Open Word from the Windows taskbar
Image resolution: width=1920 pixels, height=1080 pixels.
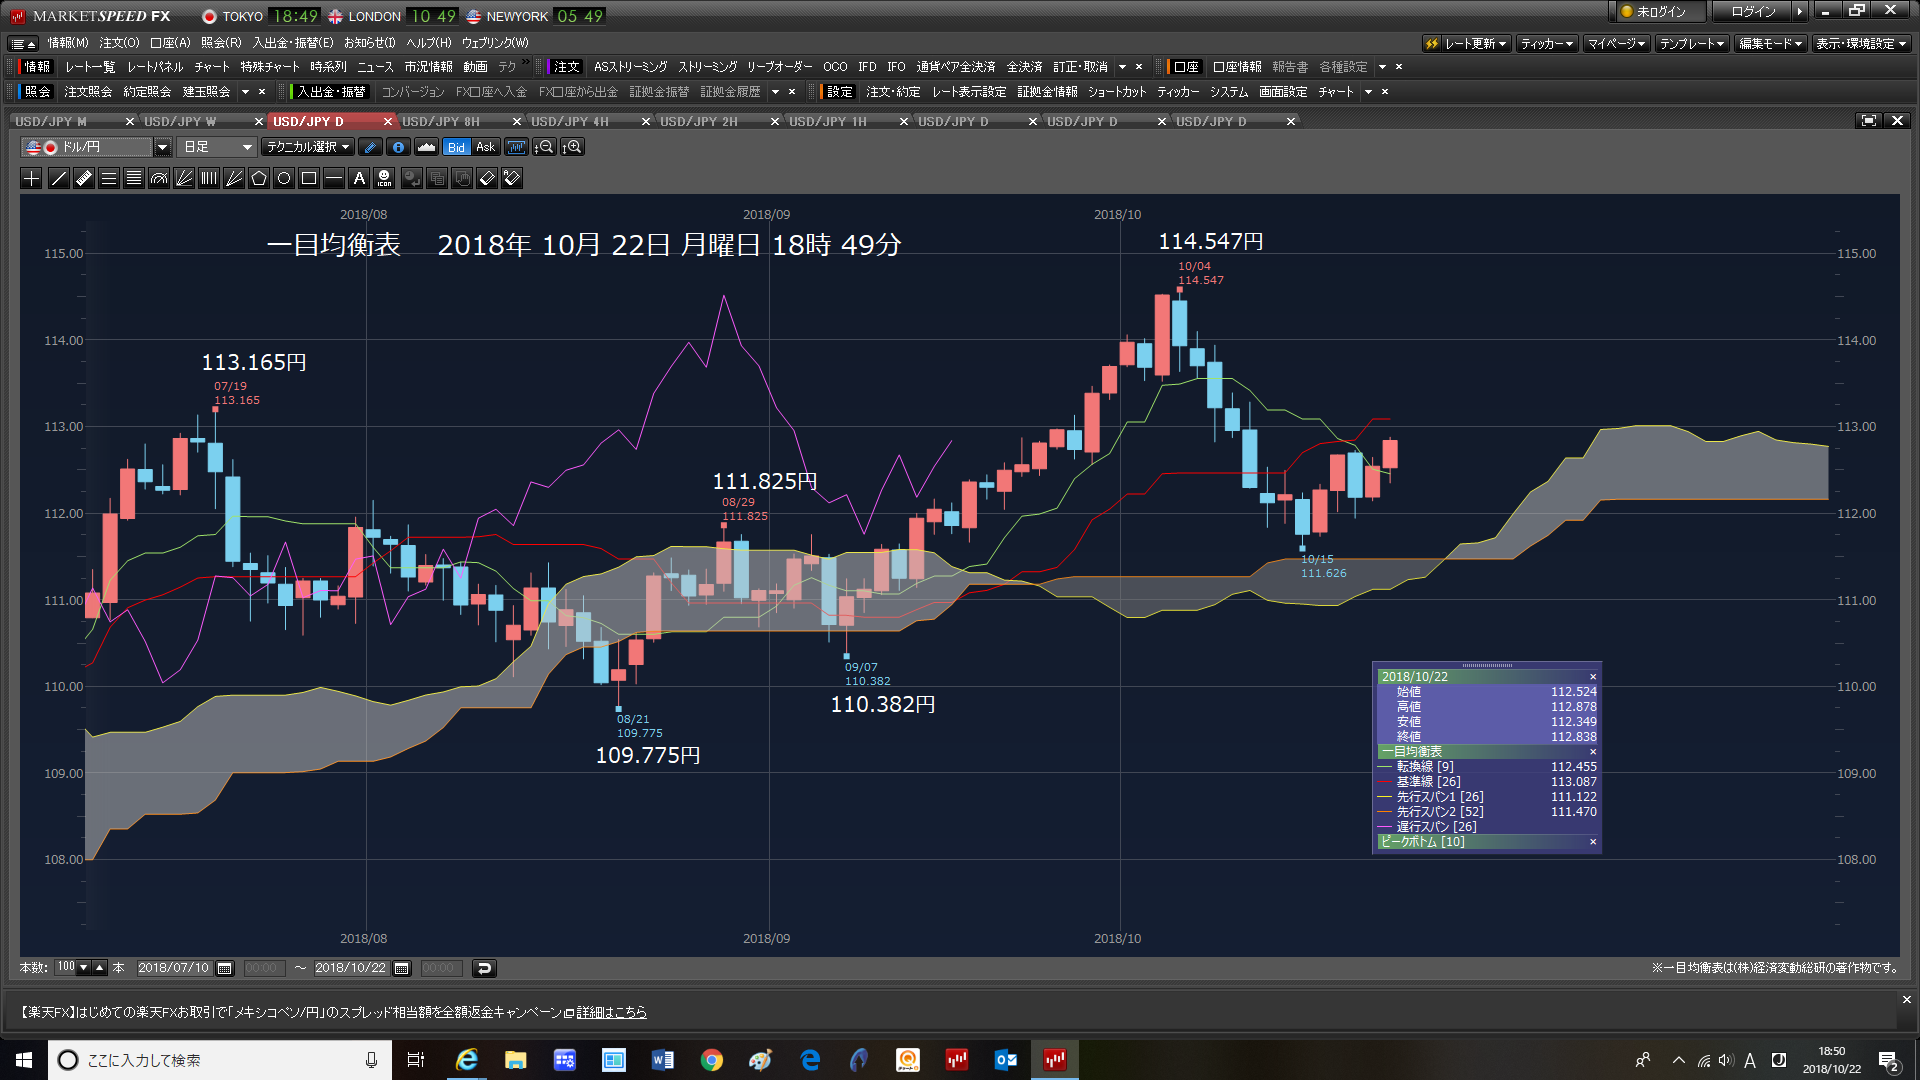663,1060
